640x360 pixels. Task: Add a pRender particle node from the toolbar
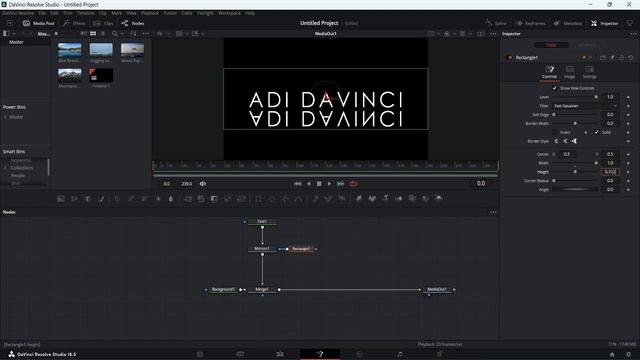point(342,199)
